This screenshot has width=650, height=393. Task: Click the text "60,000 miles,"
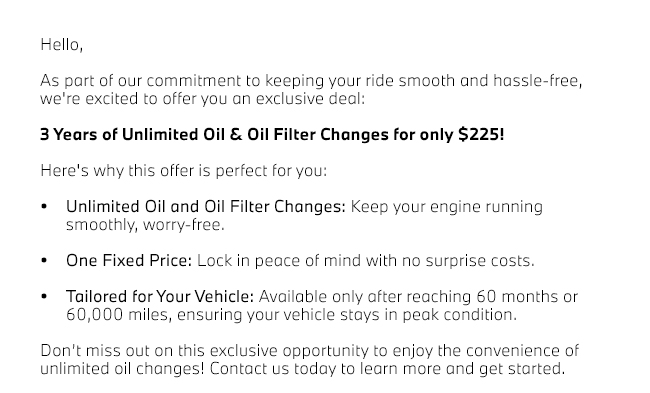point(119,315)
